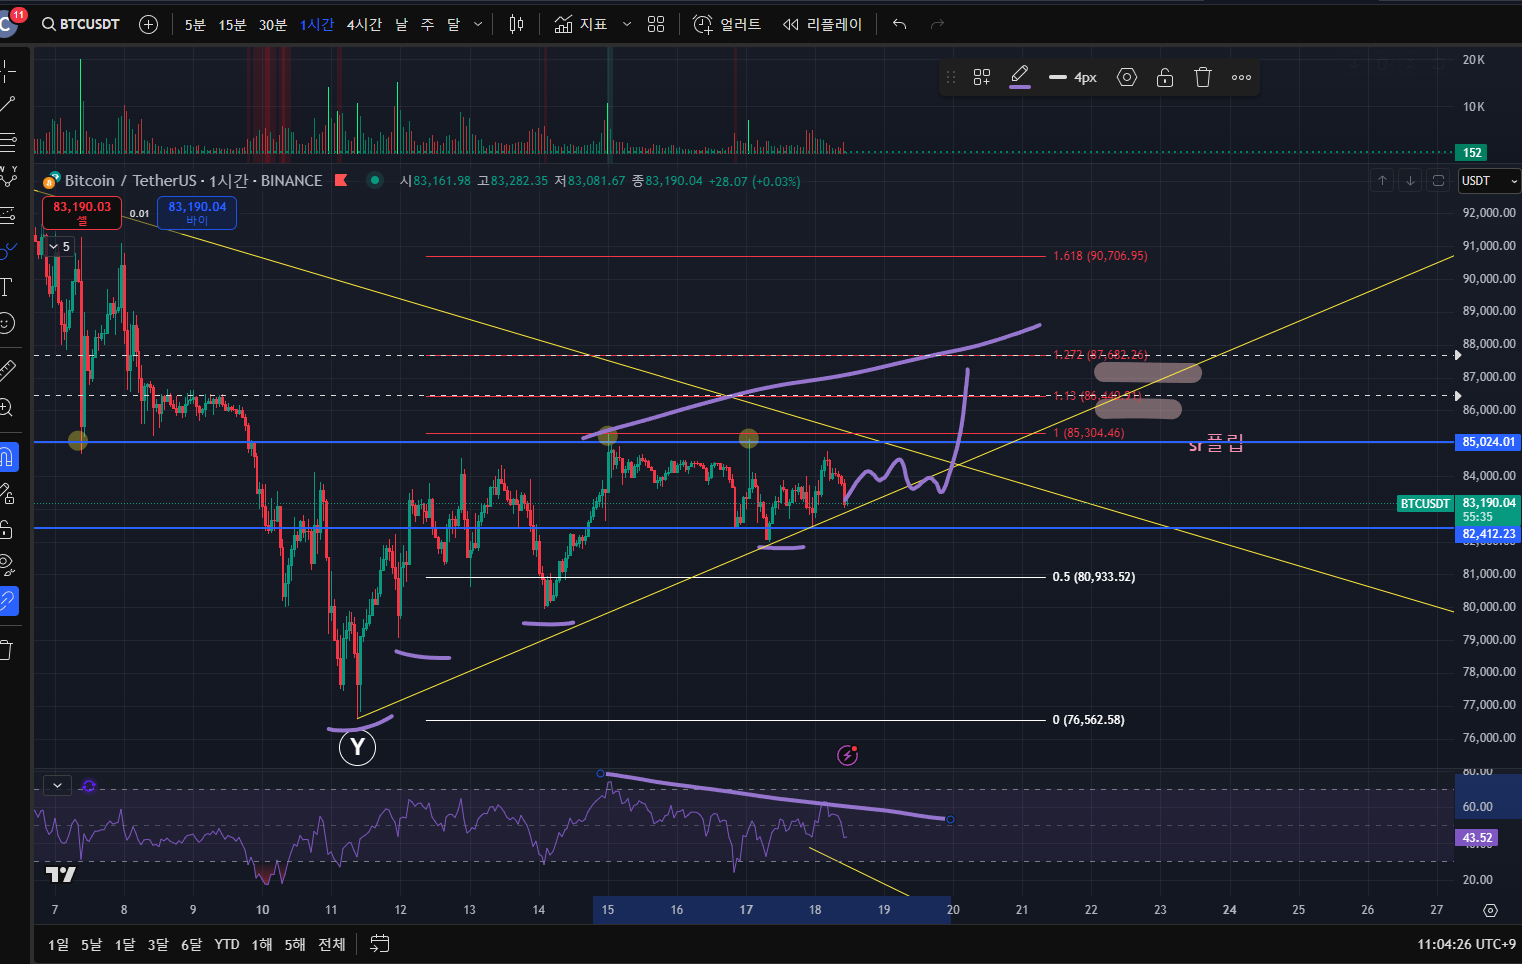Open the go-to-date calendar icon
This screenshot has height=964, width=1522.
coord(380,944)
